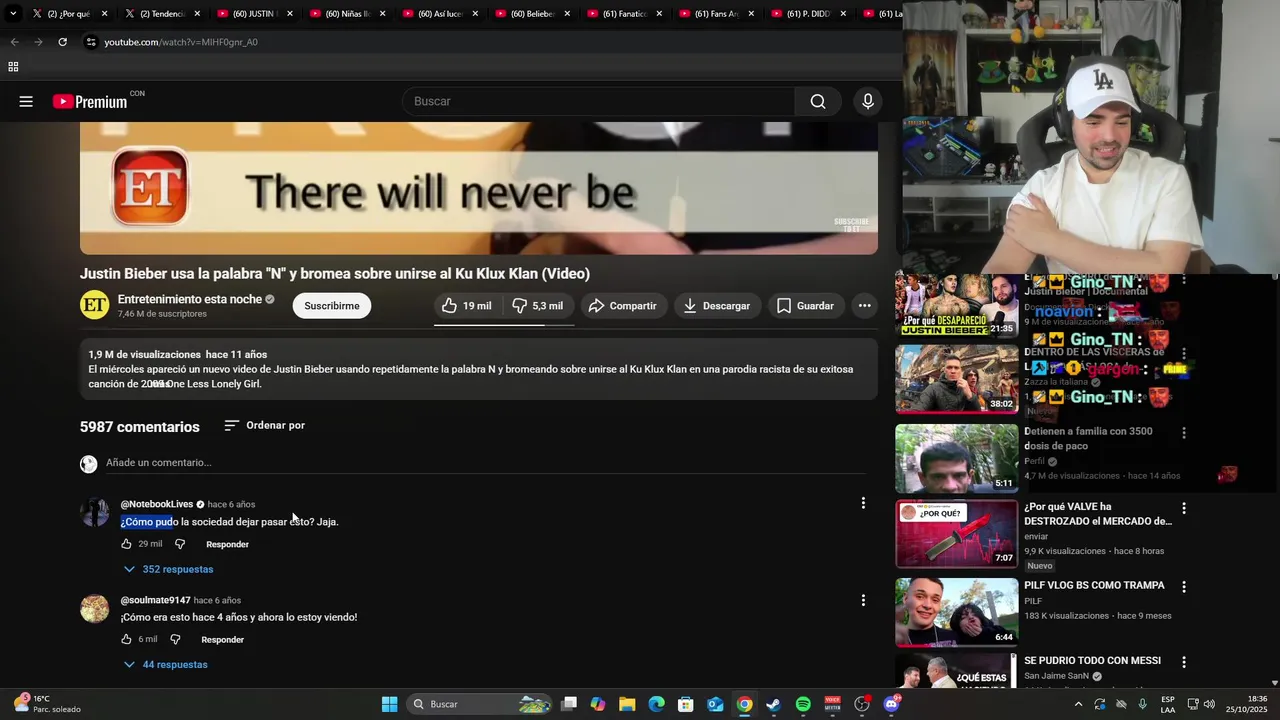The width and height of the screenshot is (1280, 720).
Task: Open tab search dropdown chevron
Action: (x=13, y=14)
